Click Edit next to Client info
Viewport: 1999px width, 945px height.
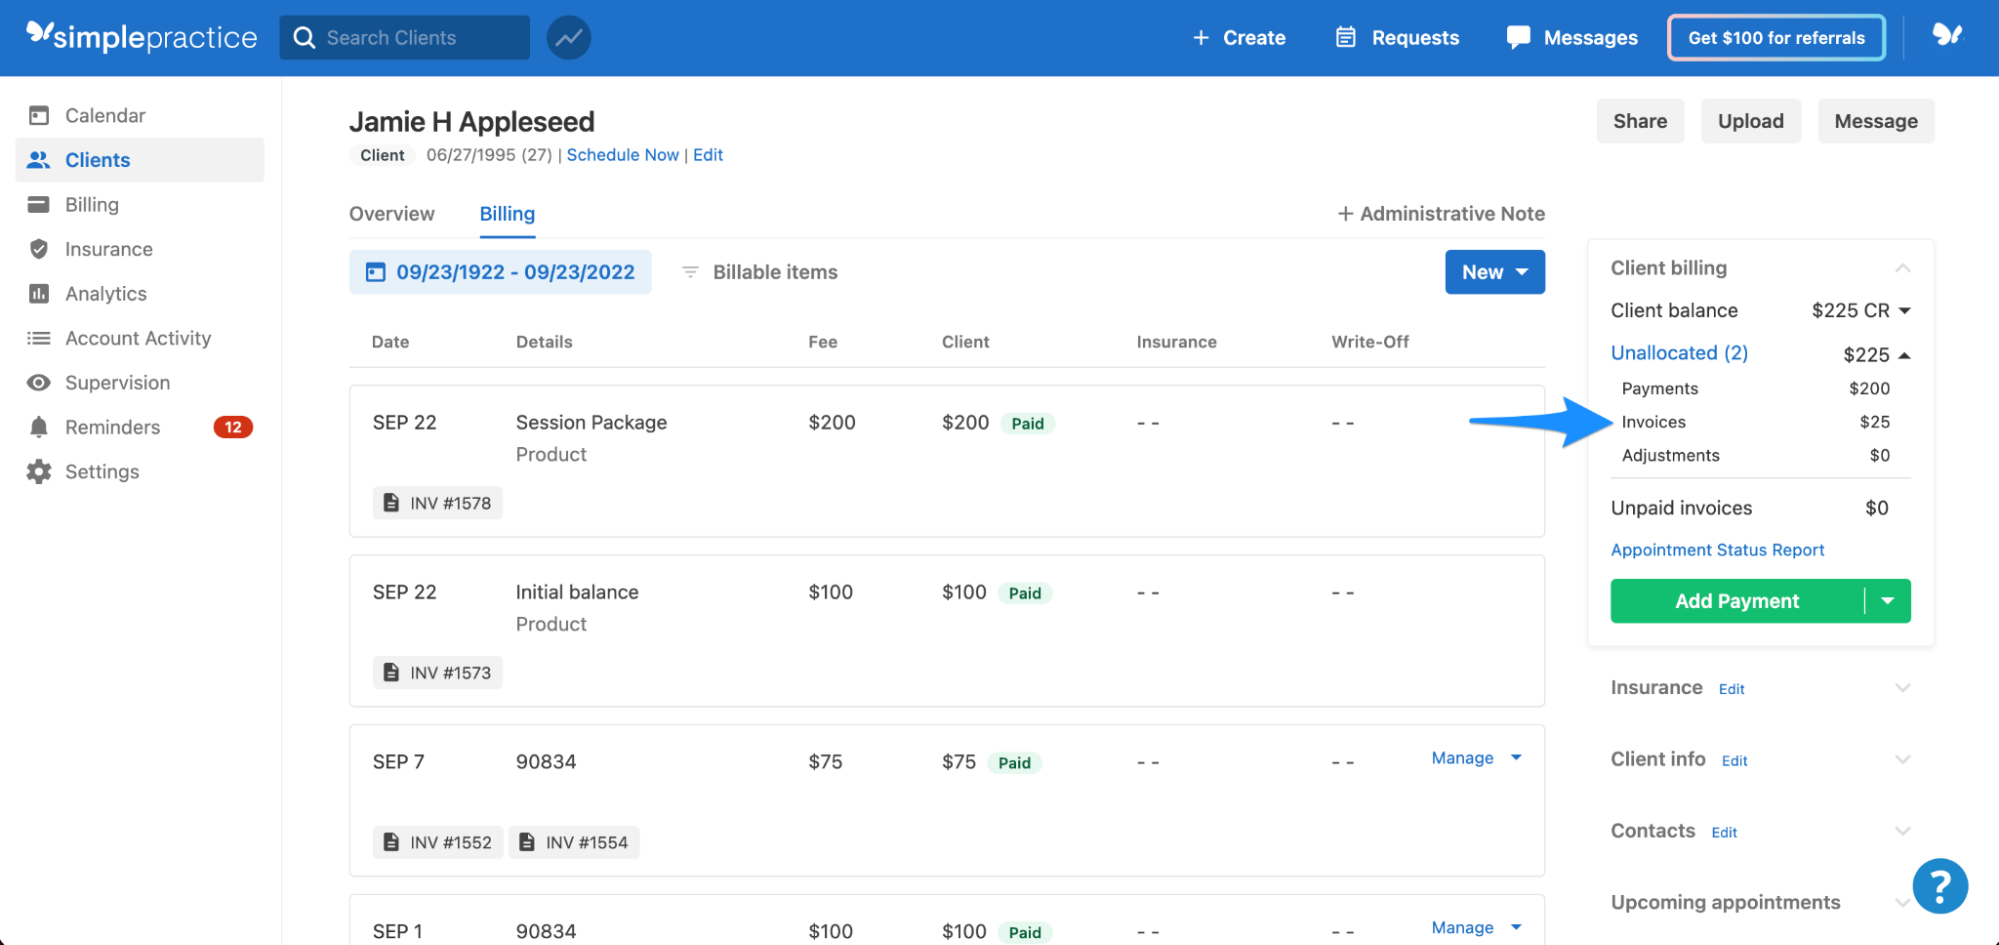[x=1734, y=761]
